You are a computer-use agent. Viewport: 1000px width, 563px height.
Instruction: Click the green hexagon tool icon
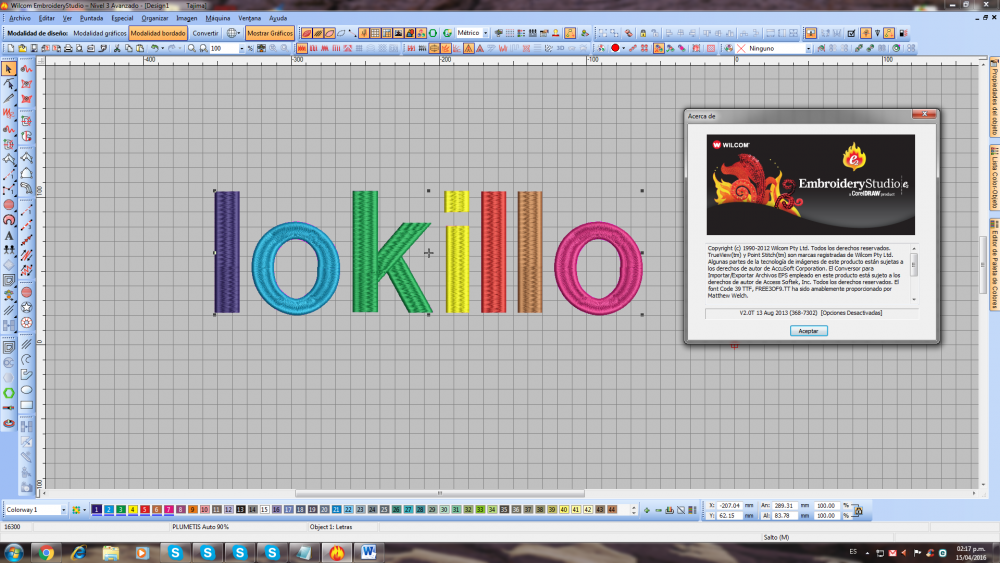8,393
